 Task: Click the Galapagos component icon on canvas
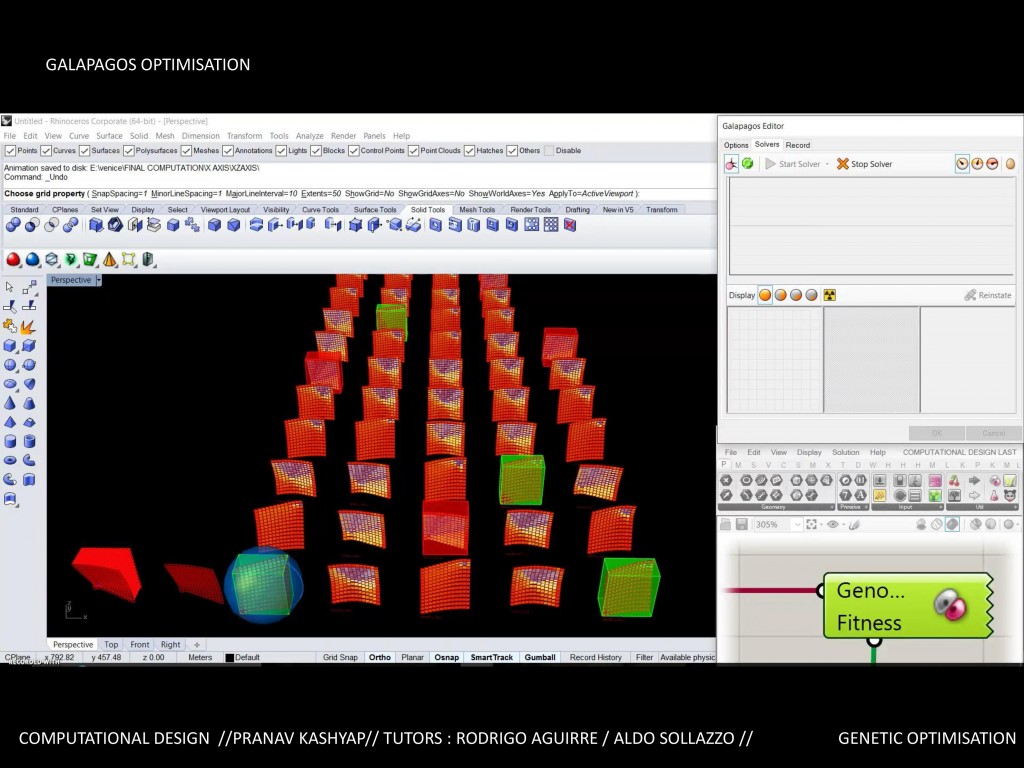[948, 605]
